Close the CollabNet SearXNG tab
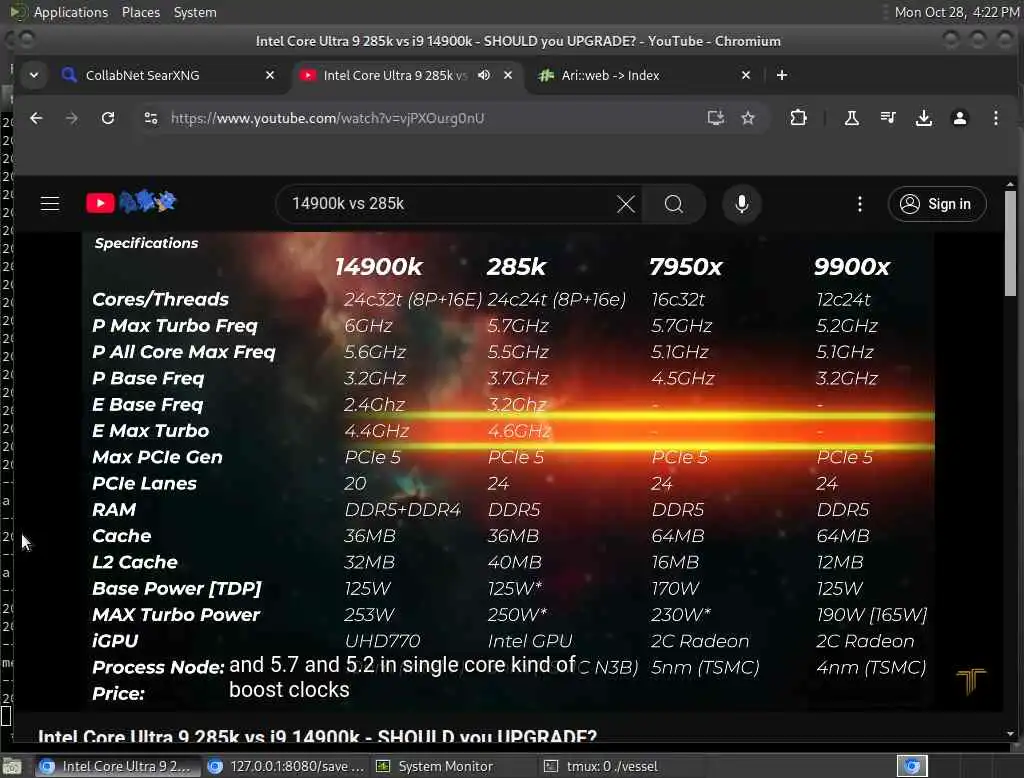The height and width of the screenshot is (778, 1024). 270,75
